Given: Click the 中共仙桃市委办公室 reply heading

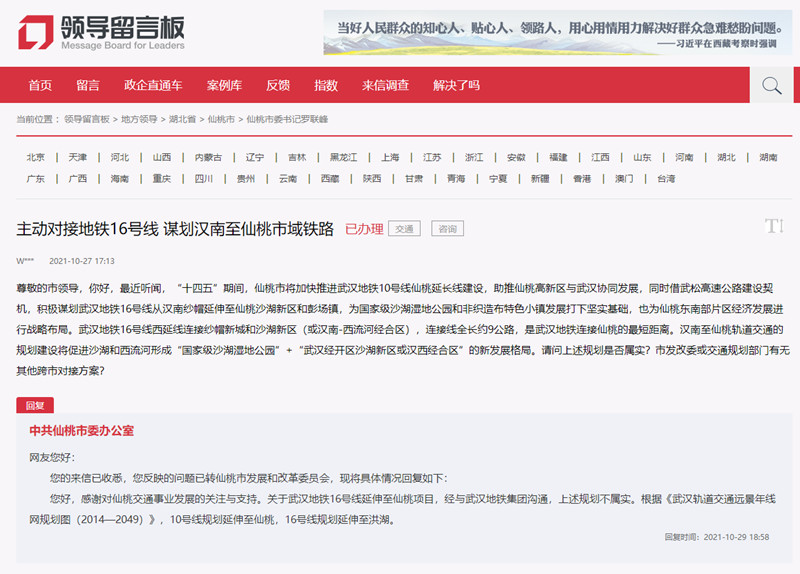Looking at the screenshot, I should 81,430.
